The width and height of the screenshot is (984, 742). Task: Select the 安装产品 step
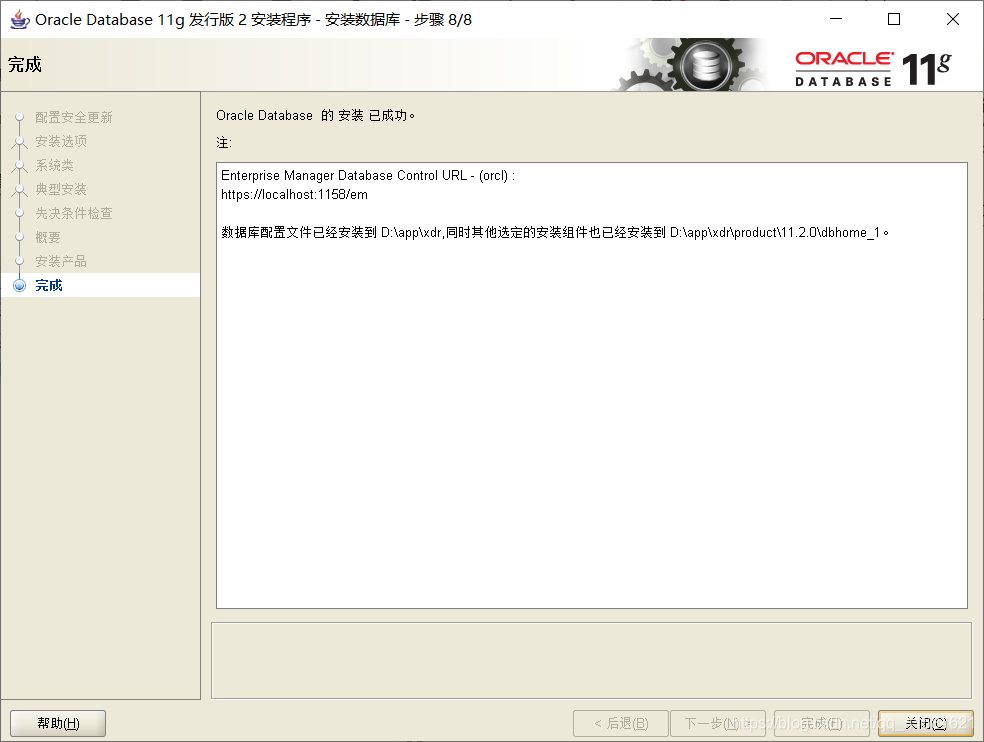coord(61,261)
